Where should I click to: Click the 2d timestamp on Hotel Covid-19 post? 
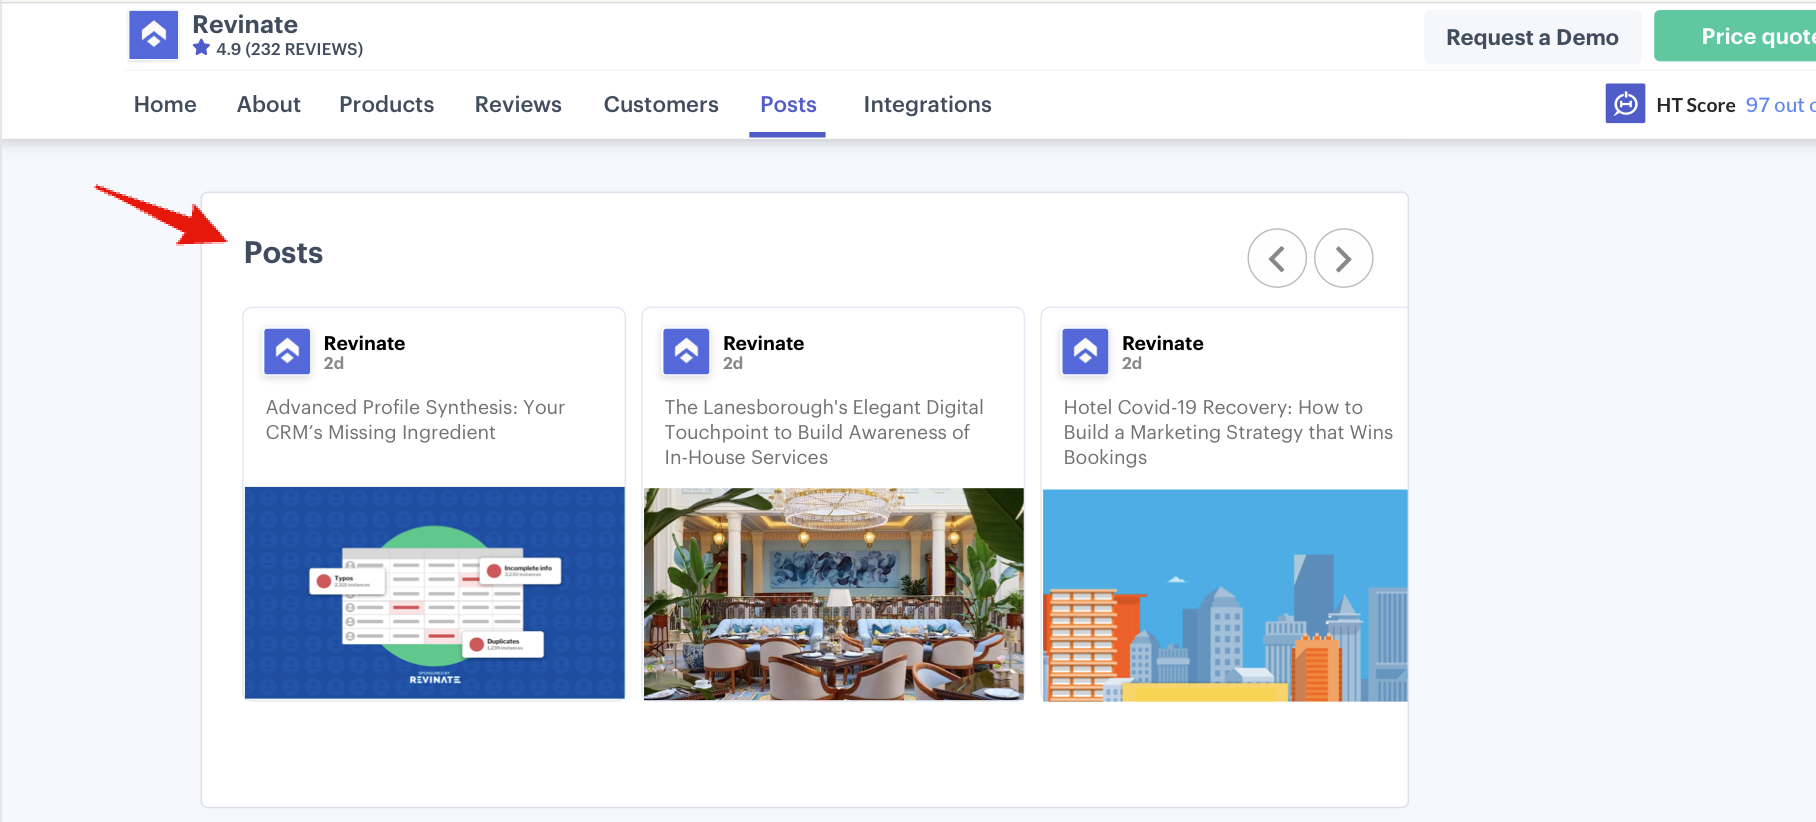(x=1132, y=364)
